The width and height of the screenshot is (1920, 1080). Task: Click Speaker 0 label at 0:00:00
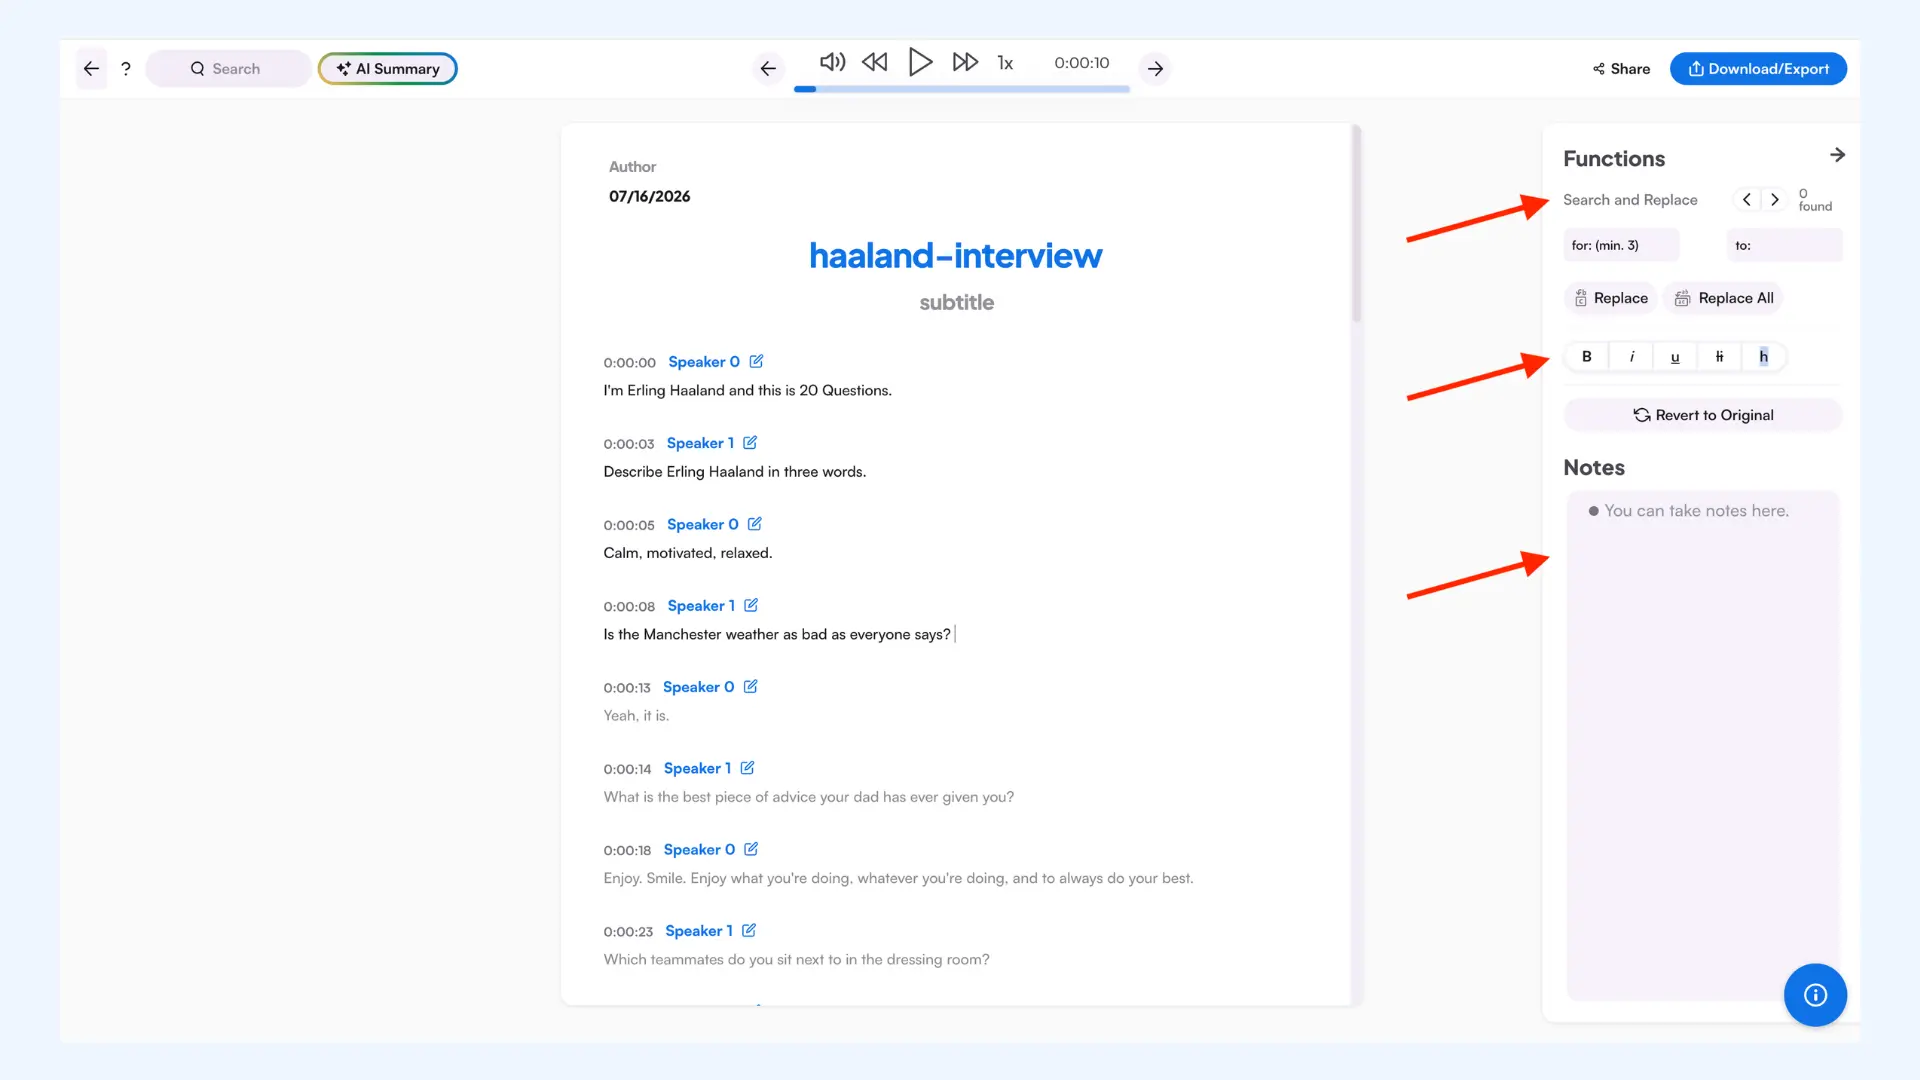pos(704,362)
